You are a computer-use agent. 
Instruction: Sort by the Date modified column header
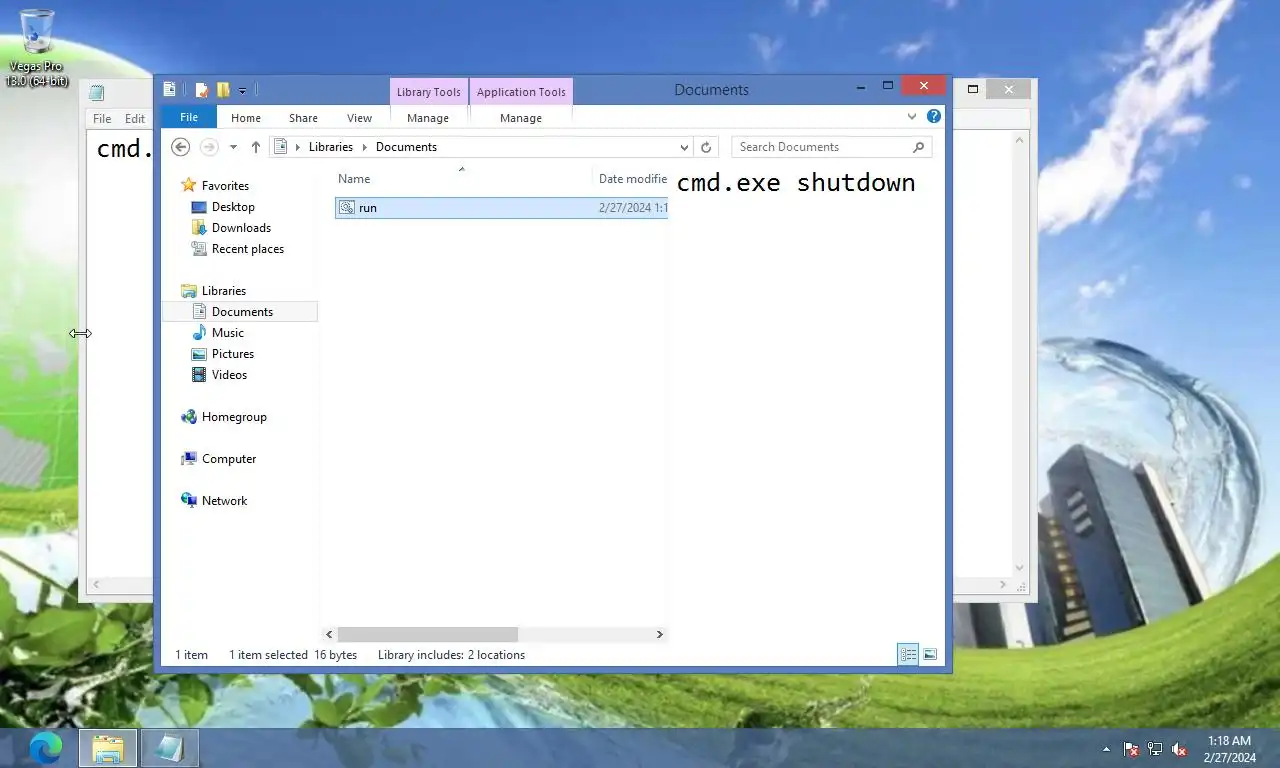tap(631, 179)
